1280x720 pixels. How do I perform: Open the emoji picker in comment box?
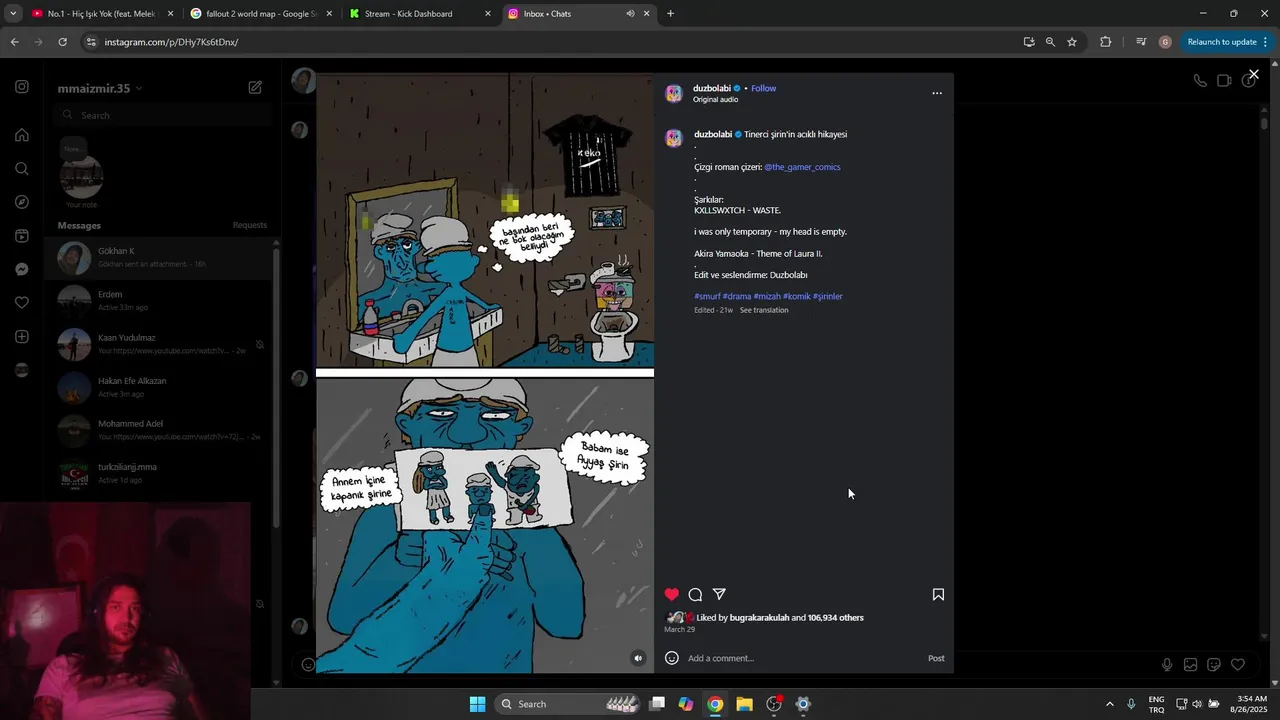pyautogui.click(x=672, y=658)
